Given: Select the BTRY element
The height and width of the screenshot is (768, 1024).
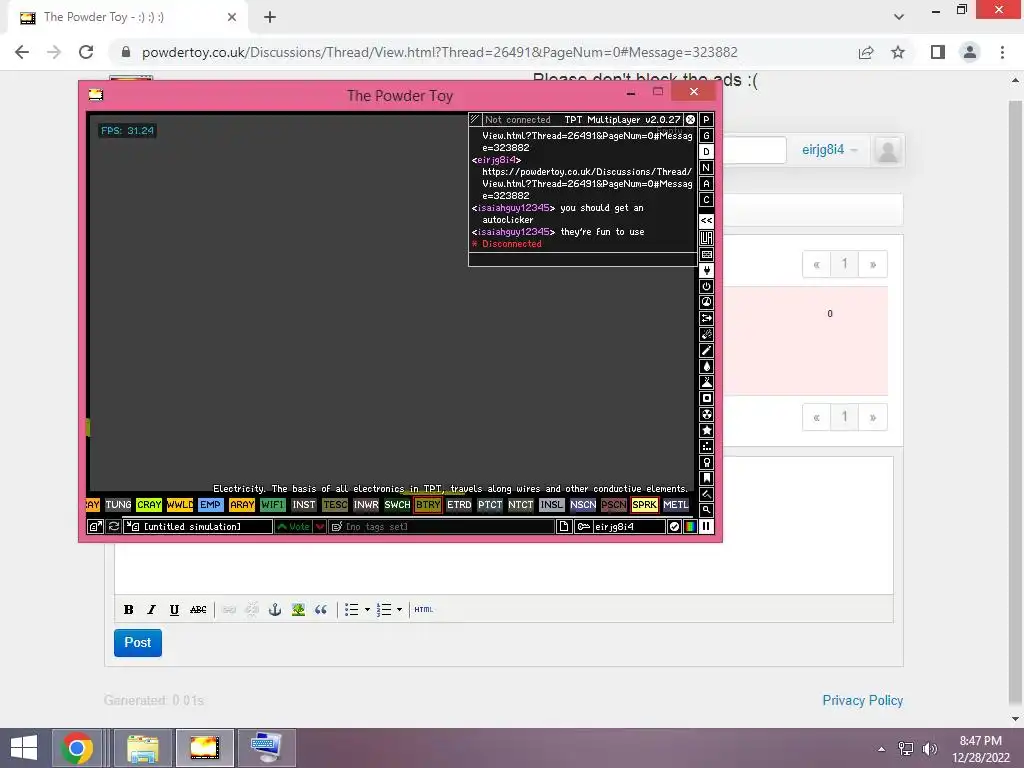Looking at the screenshot, I should pos(428,505).
